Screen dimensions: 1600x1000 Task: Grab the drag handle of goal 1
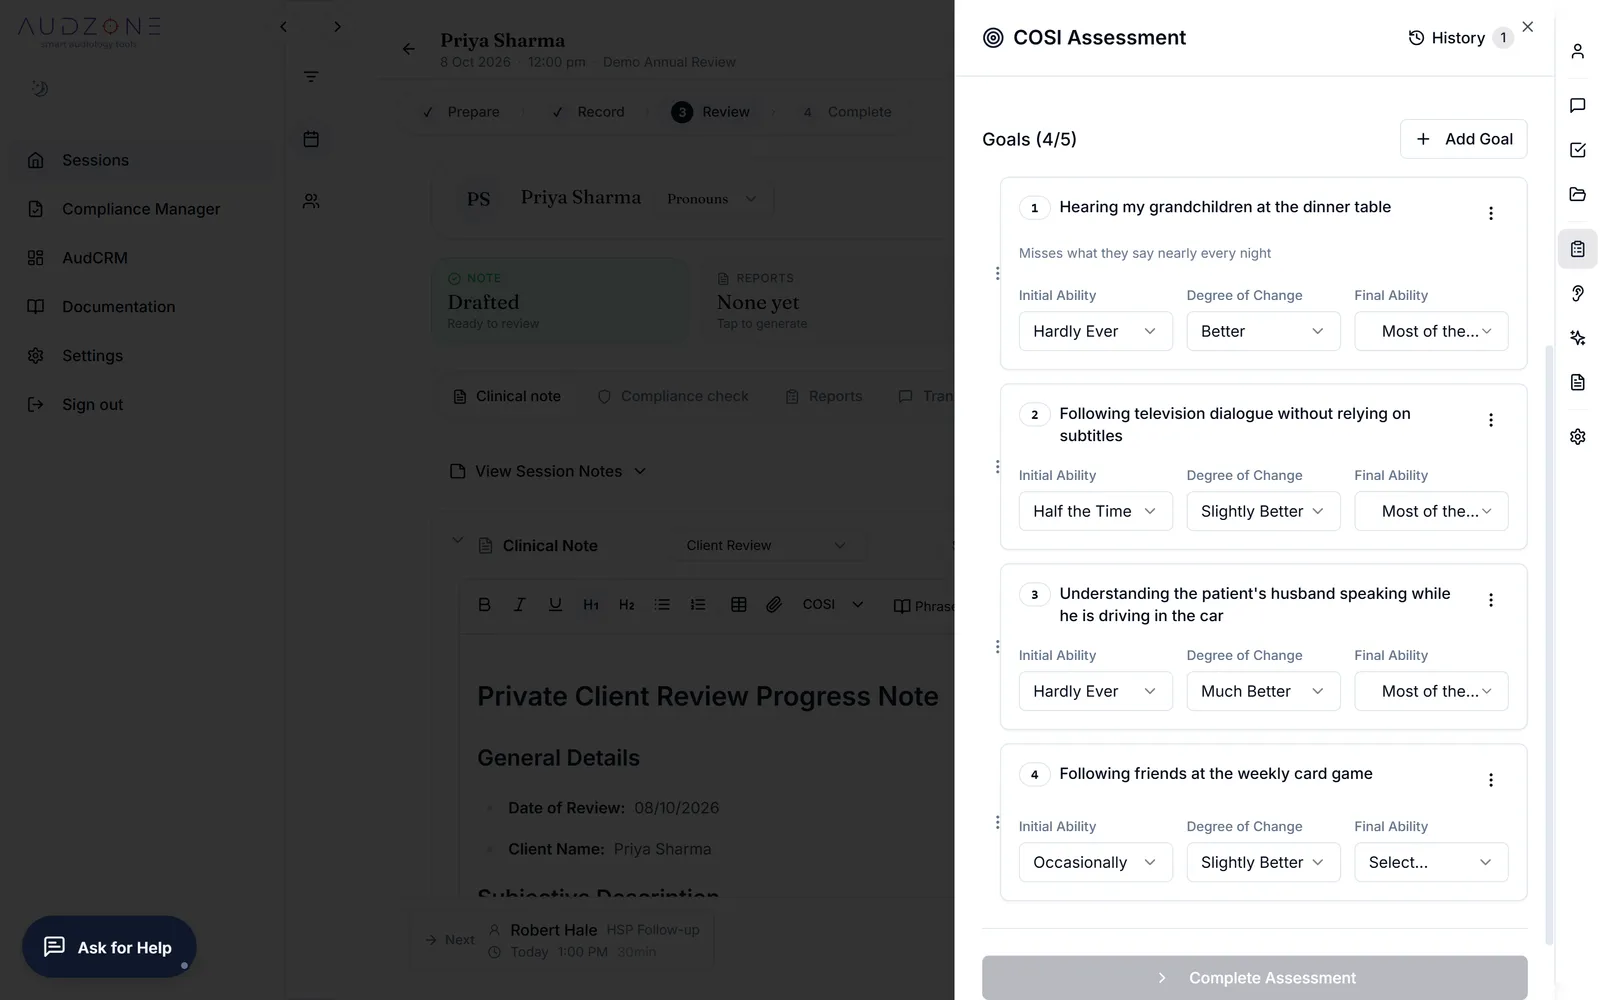[x=997, y=273]
